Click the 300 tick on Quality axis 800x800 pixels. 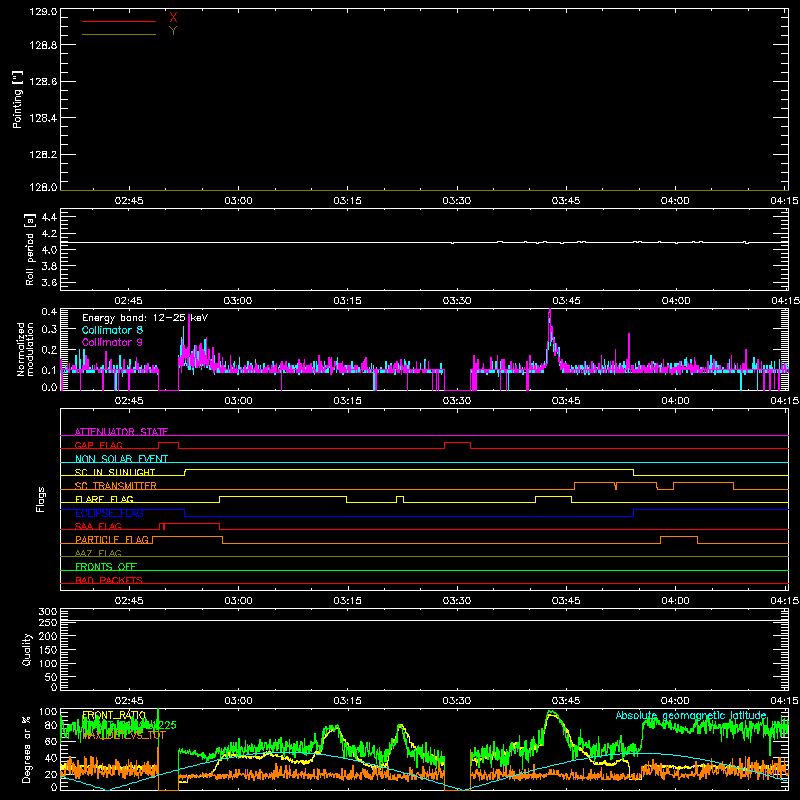point(47,611)
